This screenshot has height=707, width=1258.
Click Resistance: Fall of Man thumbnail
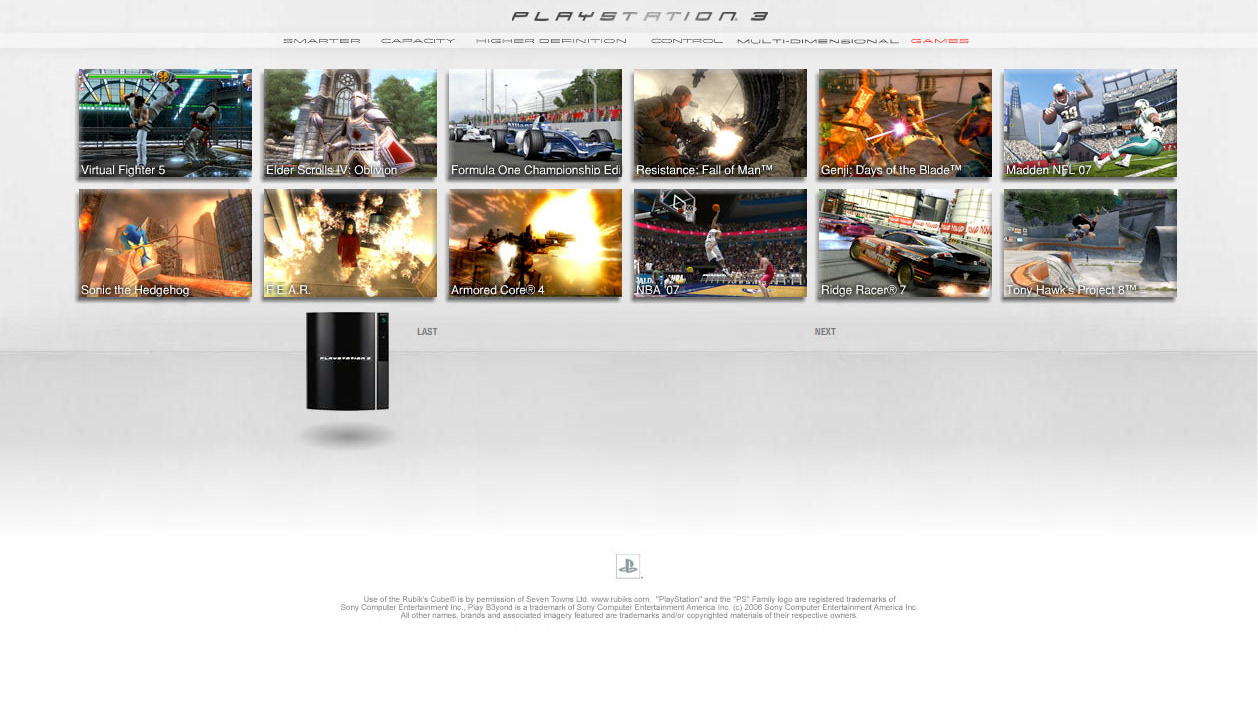tap(720, 123)
